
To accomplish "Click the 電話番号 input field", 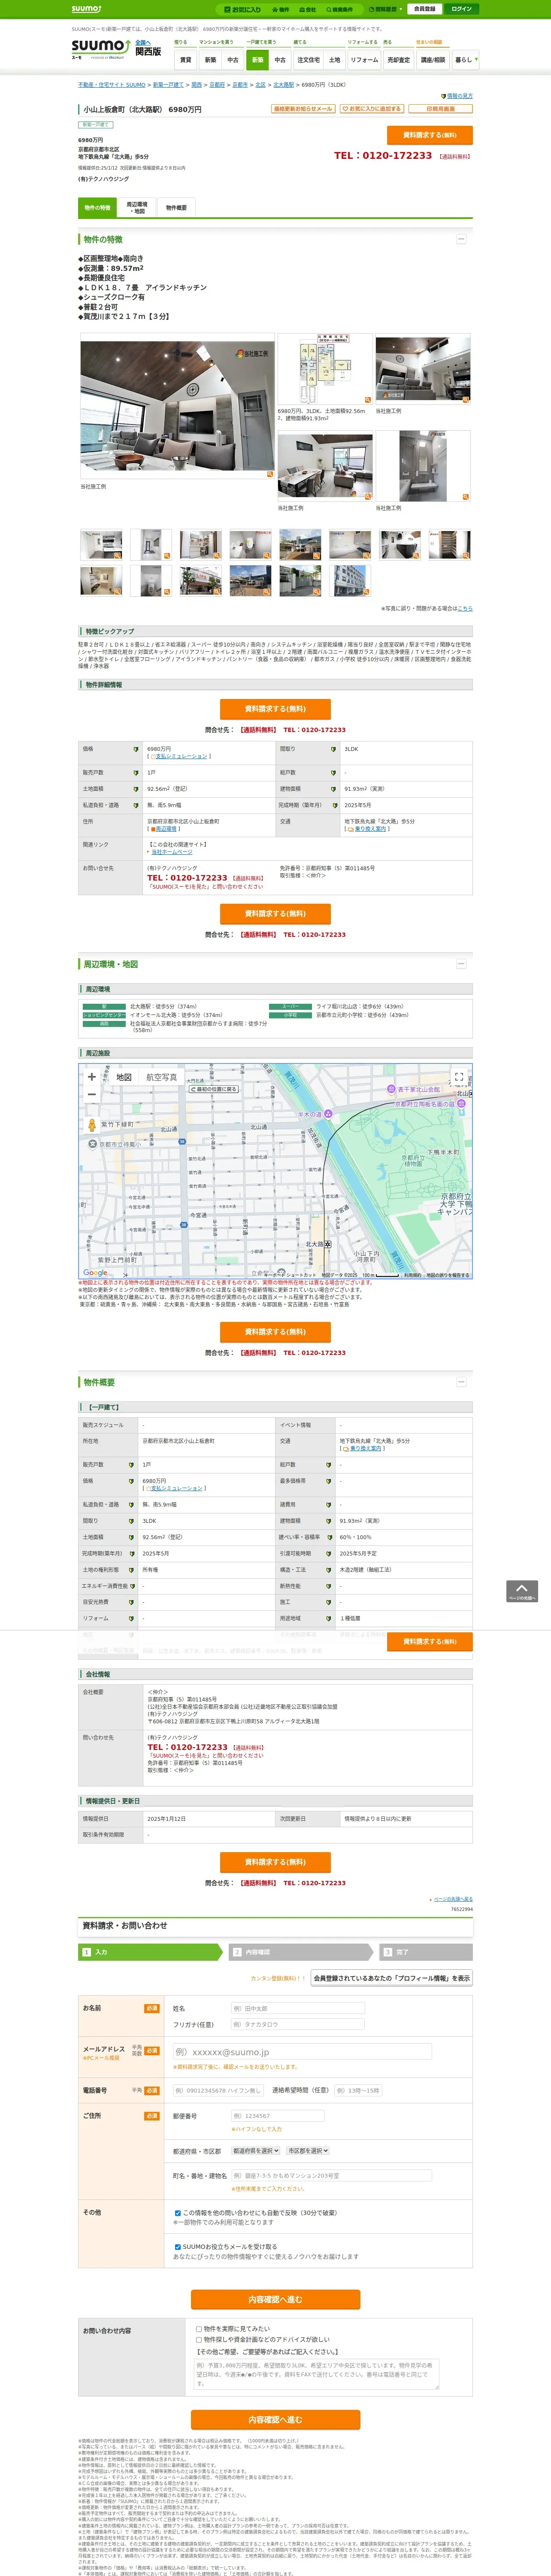I will 218,2090.
